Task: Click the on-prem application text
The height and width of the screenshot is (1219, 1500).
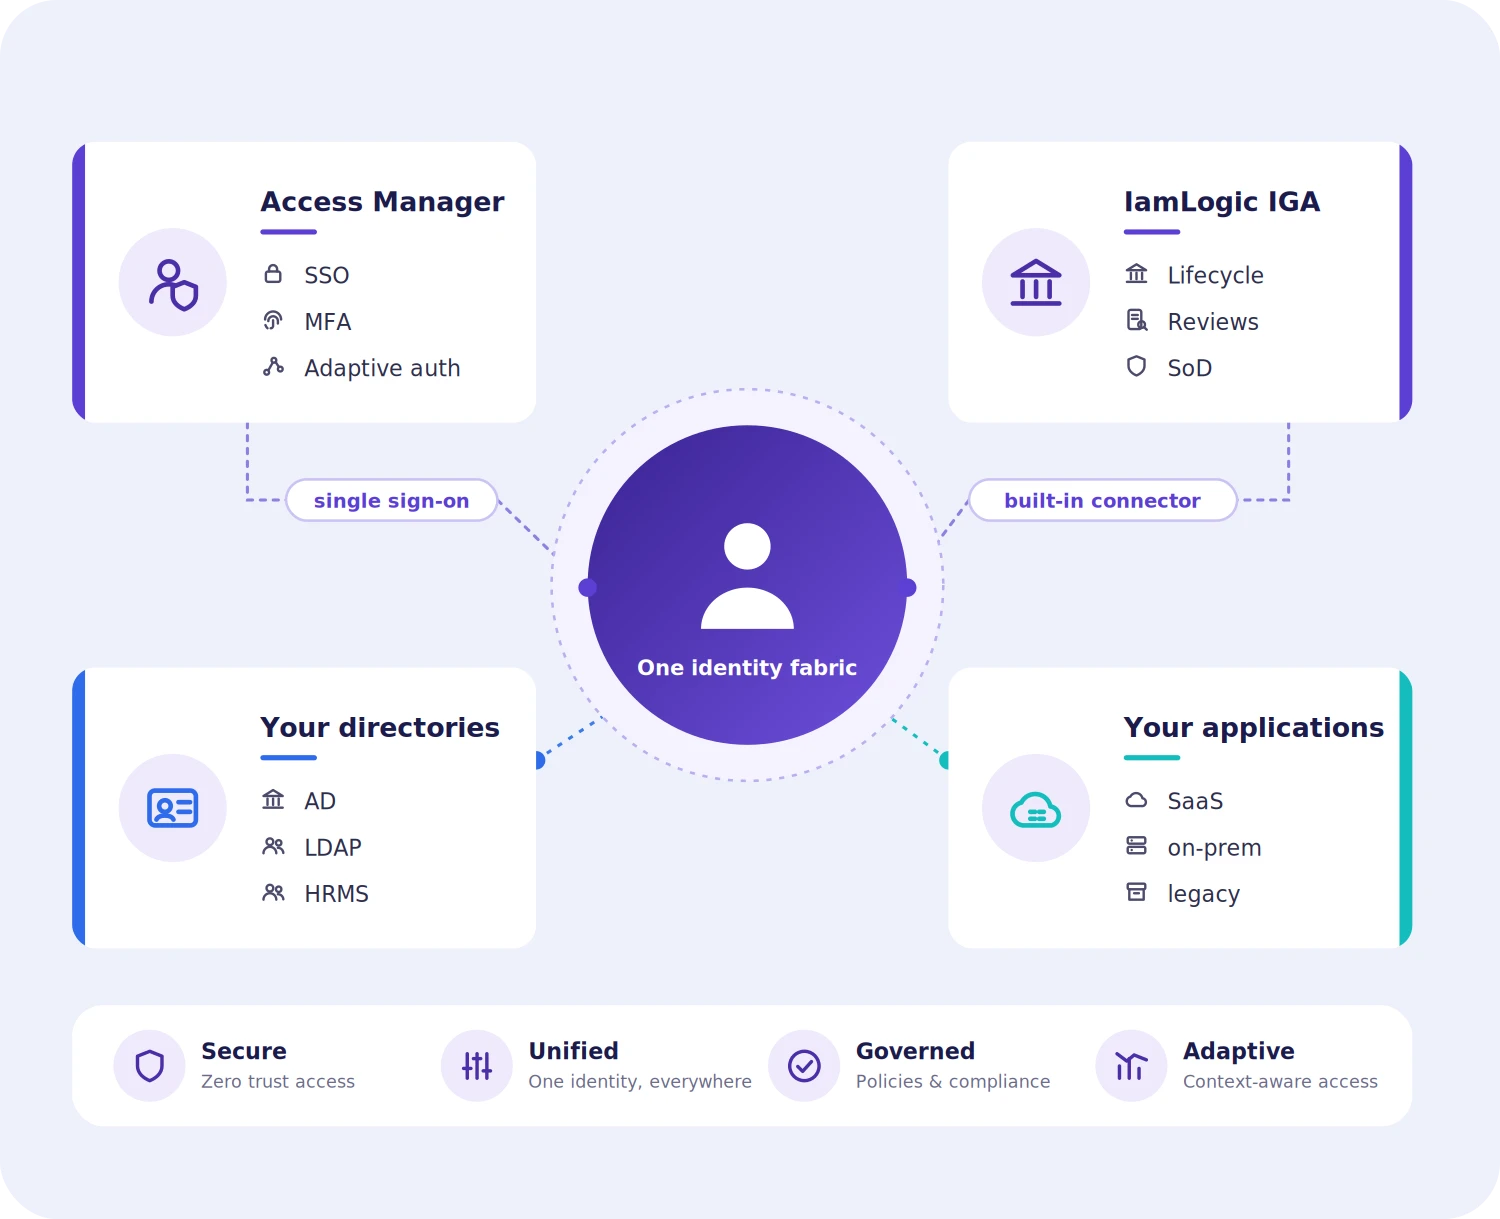Action: [1214, 848]
